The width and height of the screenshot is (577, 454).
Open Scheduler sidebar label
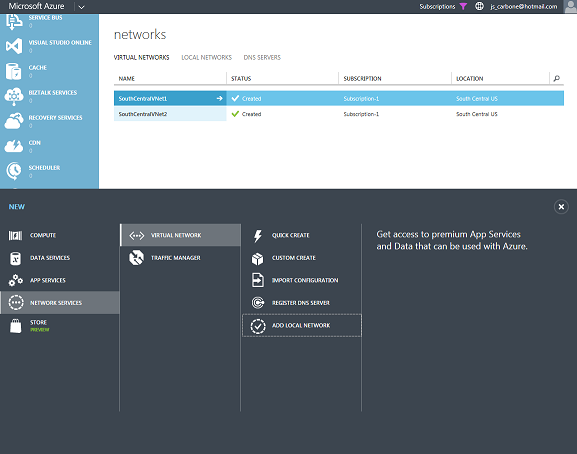(45, 168)
